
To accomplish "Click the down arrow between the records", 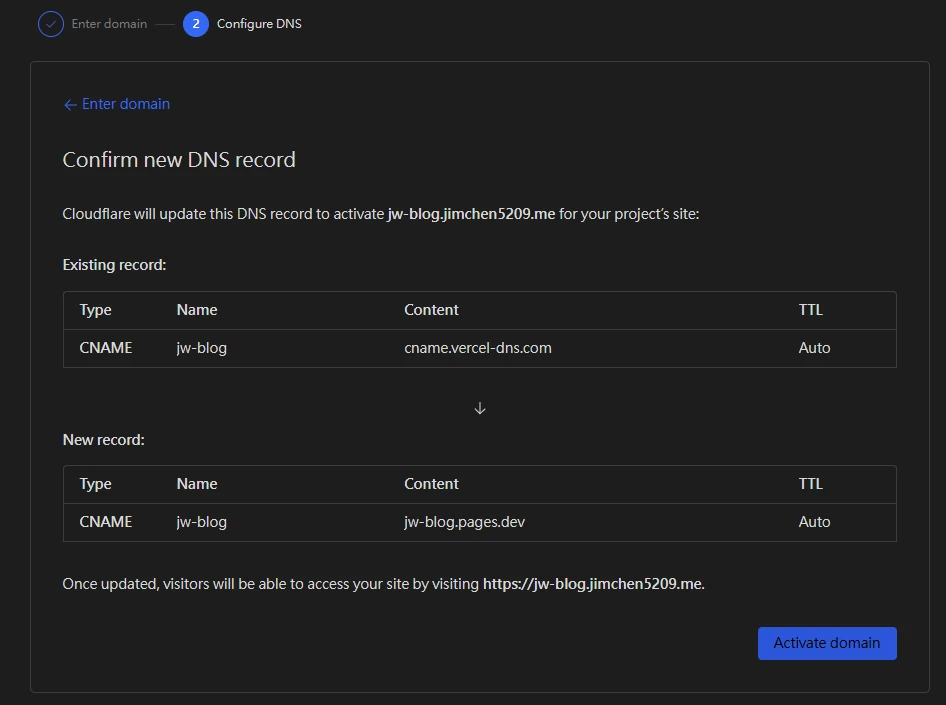I will click(480, 408).
